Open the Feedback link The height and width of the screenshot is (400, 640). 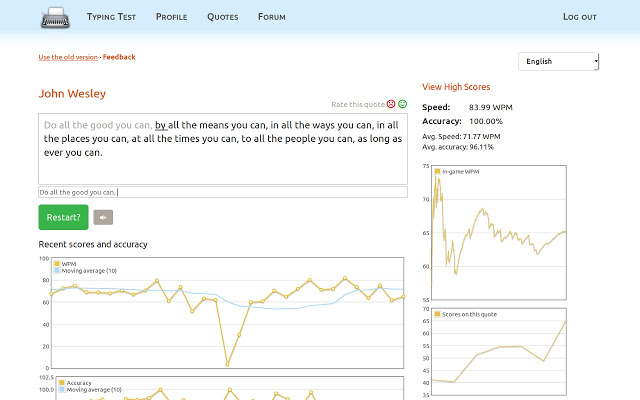coord(119,57)
